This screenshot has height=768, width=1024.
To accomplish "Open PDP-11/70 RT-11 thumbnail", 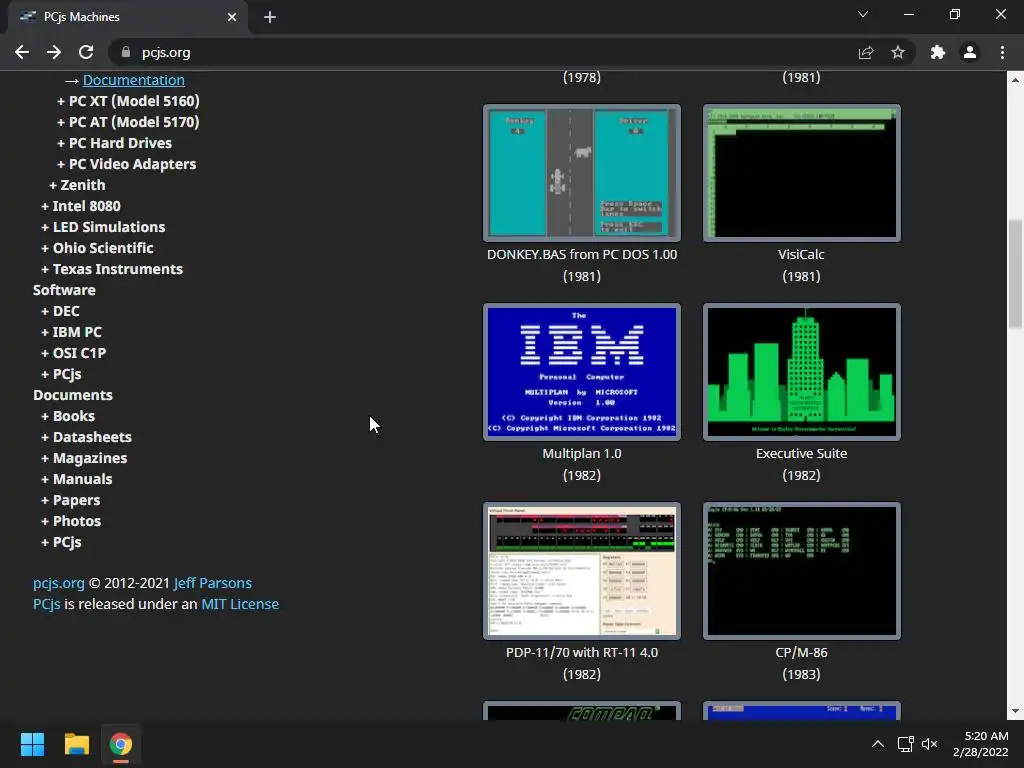I will 582,571.
